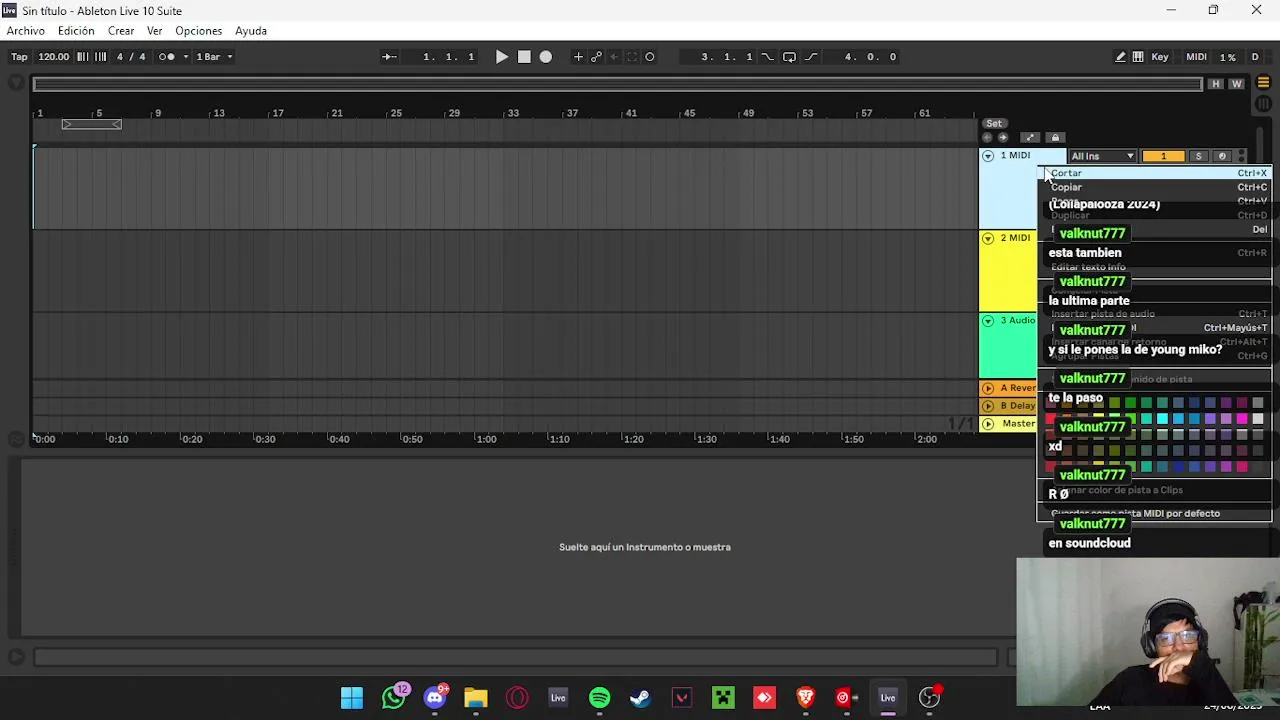Toggle the punch-out switch icon

811,57
